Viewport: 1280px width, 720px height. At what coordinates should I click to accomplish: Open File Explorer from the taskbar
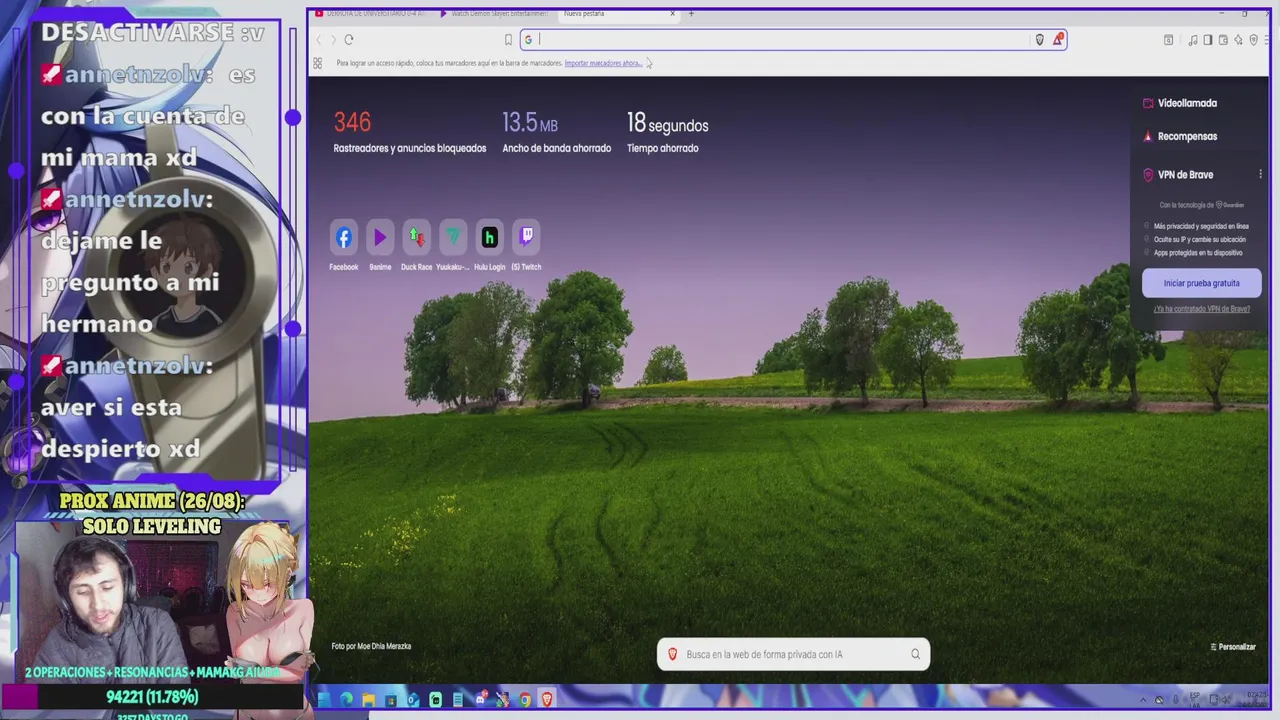pyautogui.click(x=369, y=700)
